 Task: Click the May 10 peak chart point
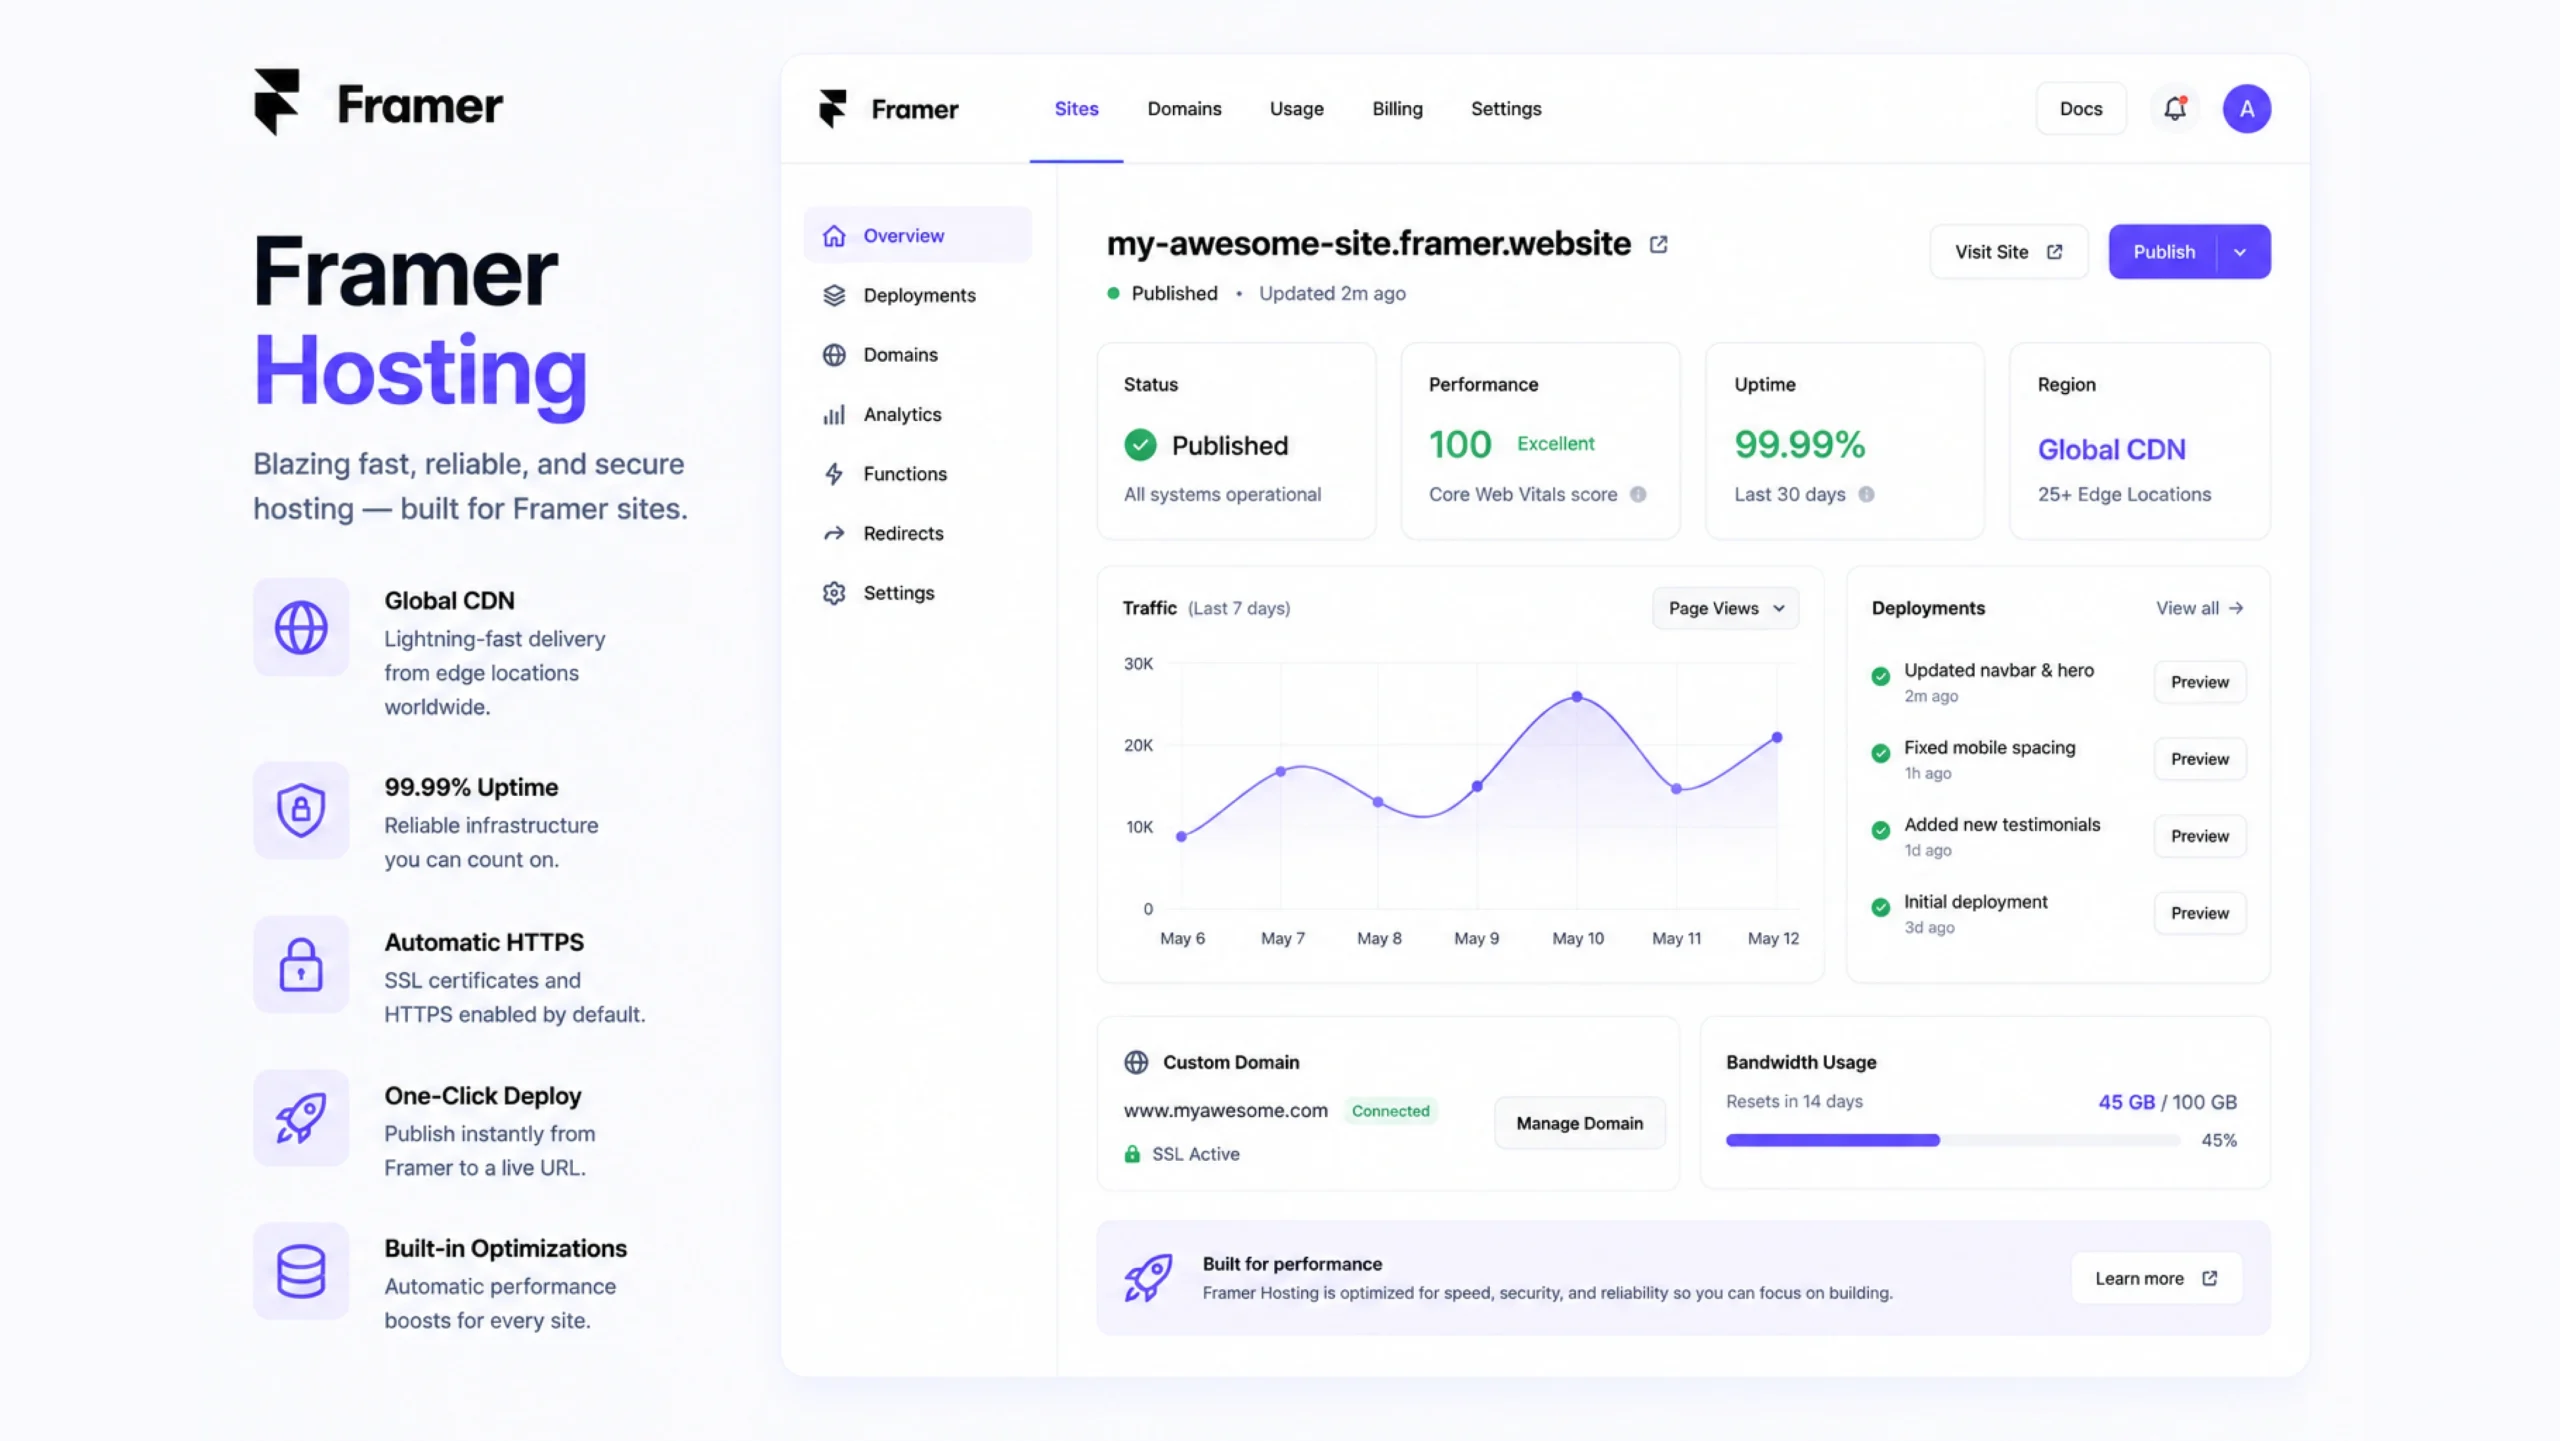(x=1577, y=696)
